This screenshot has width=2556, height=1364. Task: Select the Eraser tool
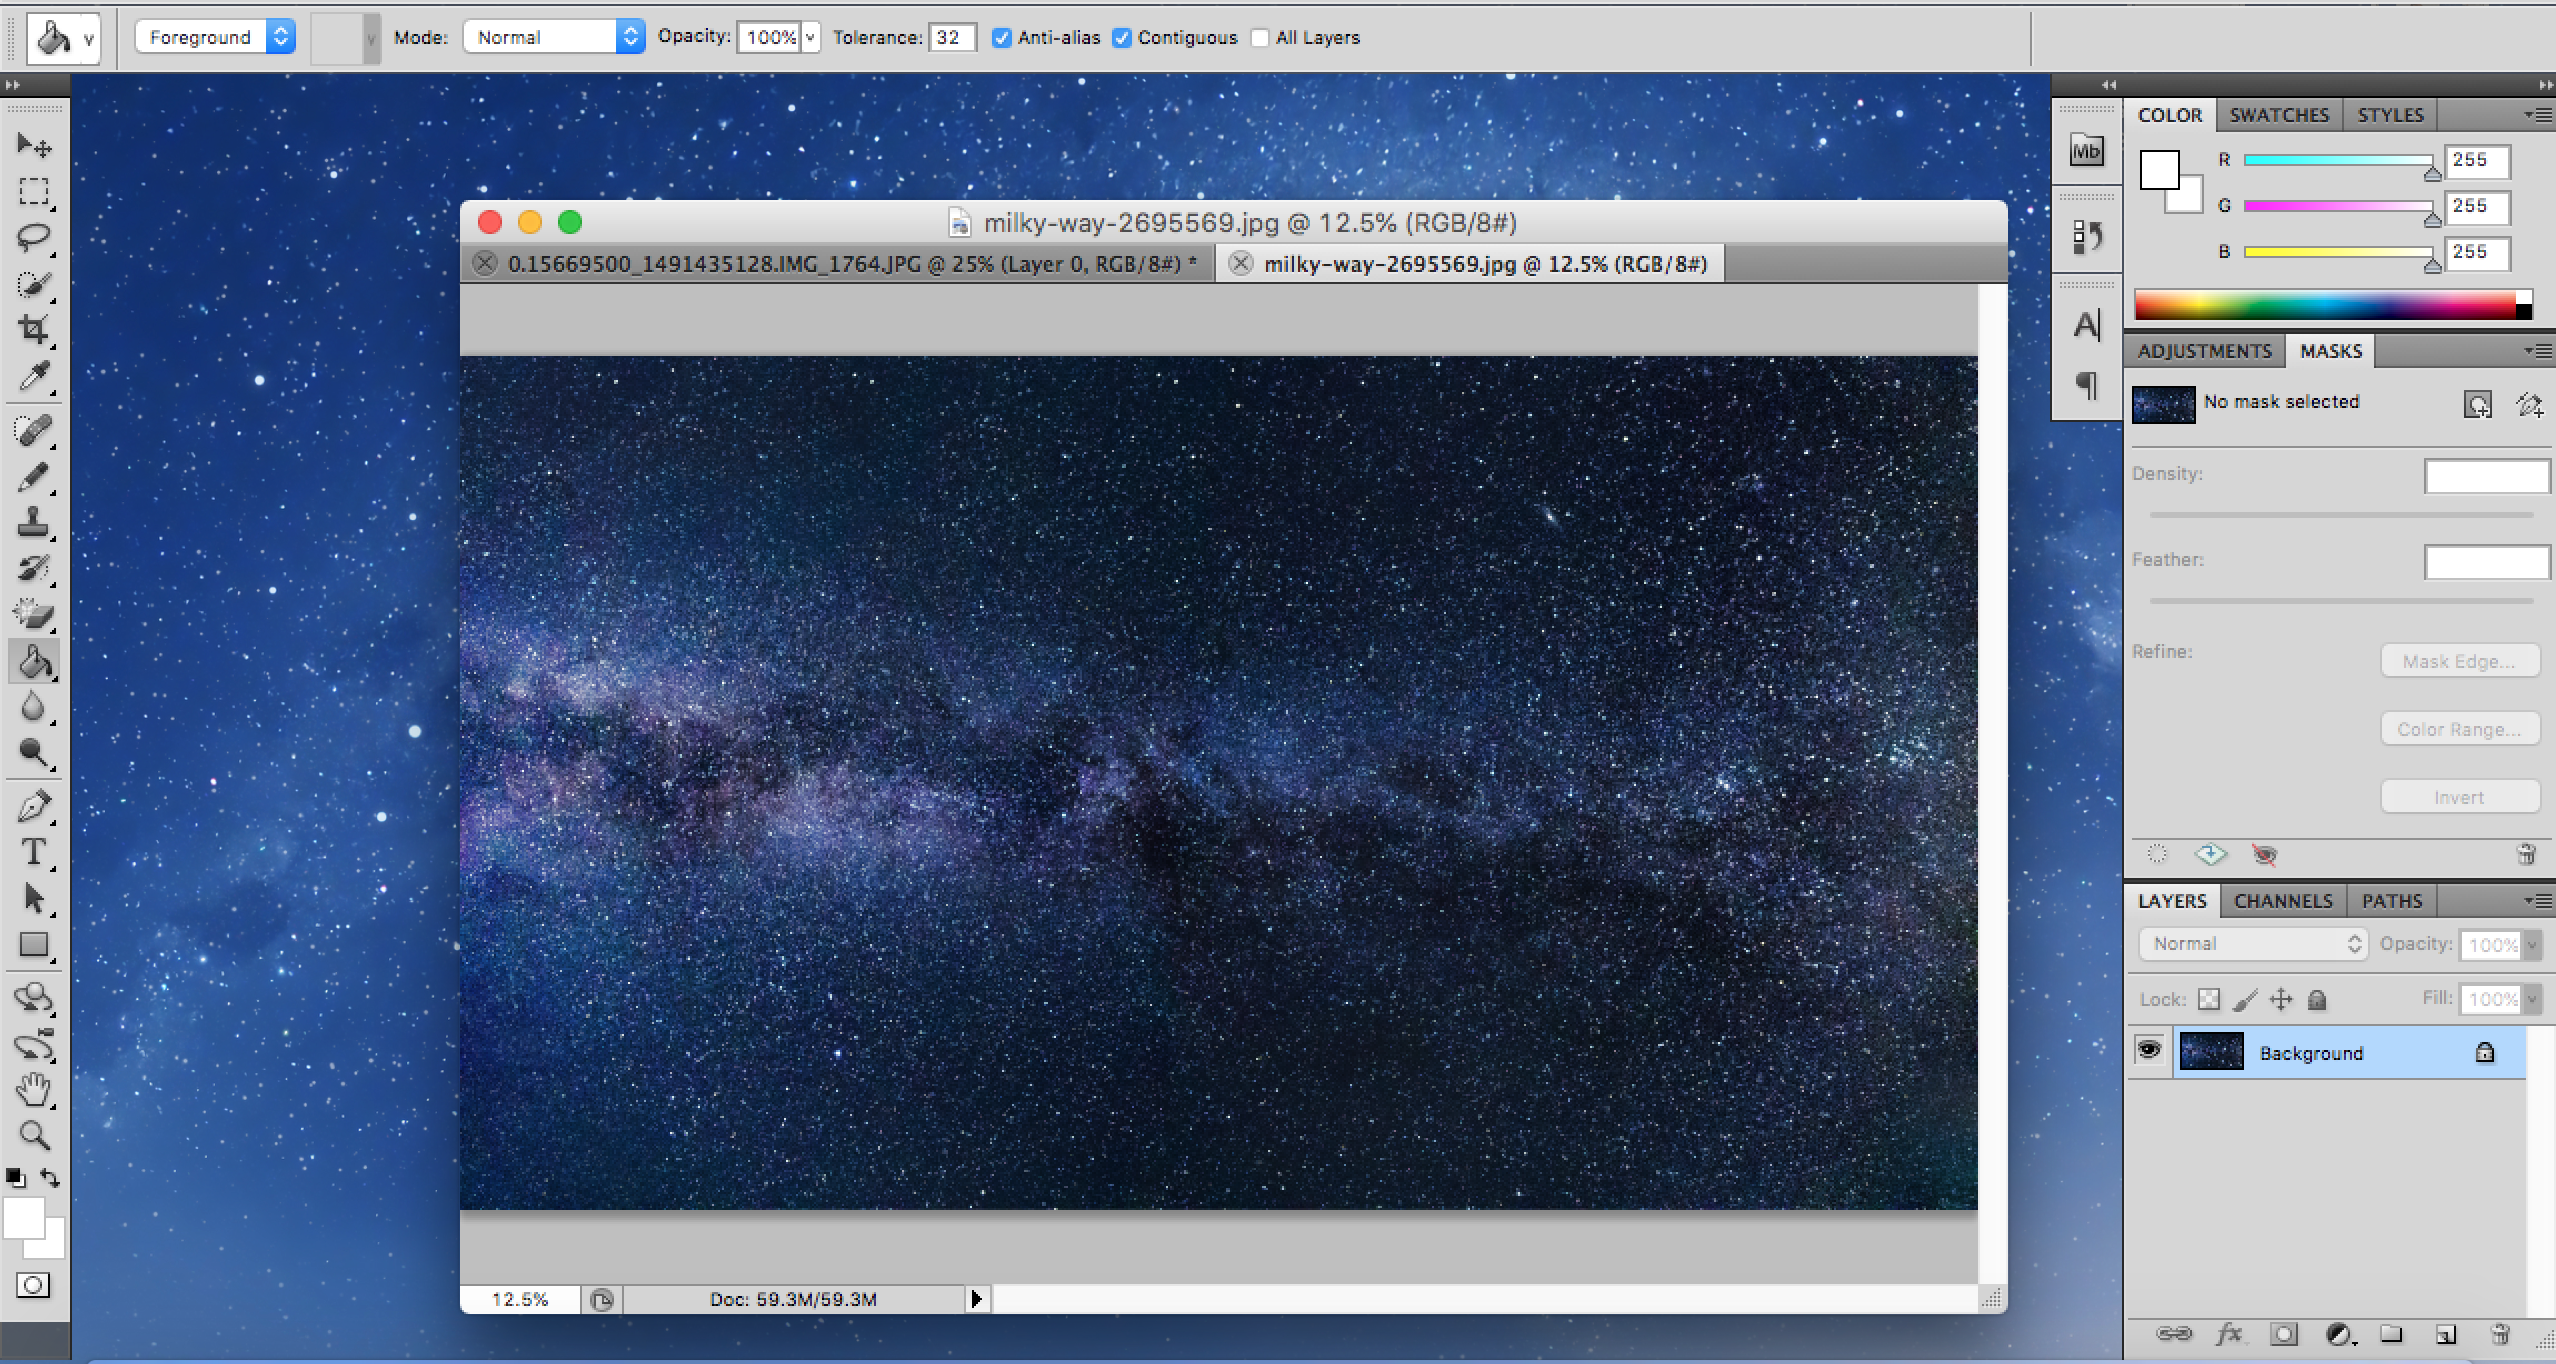[x=34, y=614]
